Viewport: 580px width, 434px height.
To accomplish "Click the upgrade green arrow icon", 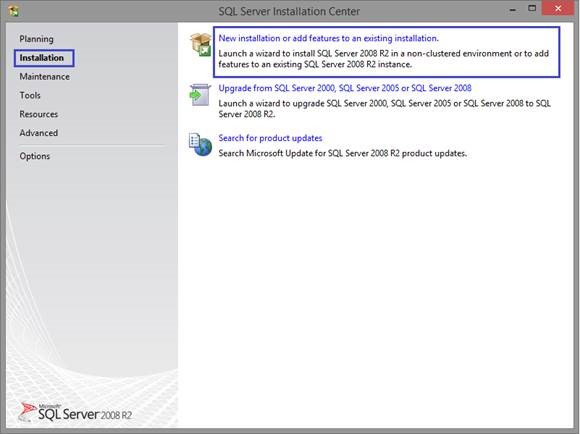I will 200,94.
